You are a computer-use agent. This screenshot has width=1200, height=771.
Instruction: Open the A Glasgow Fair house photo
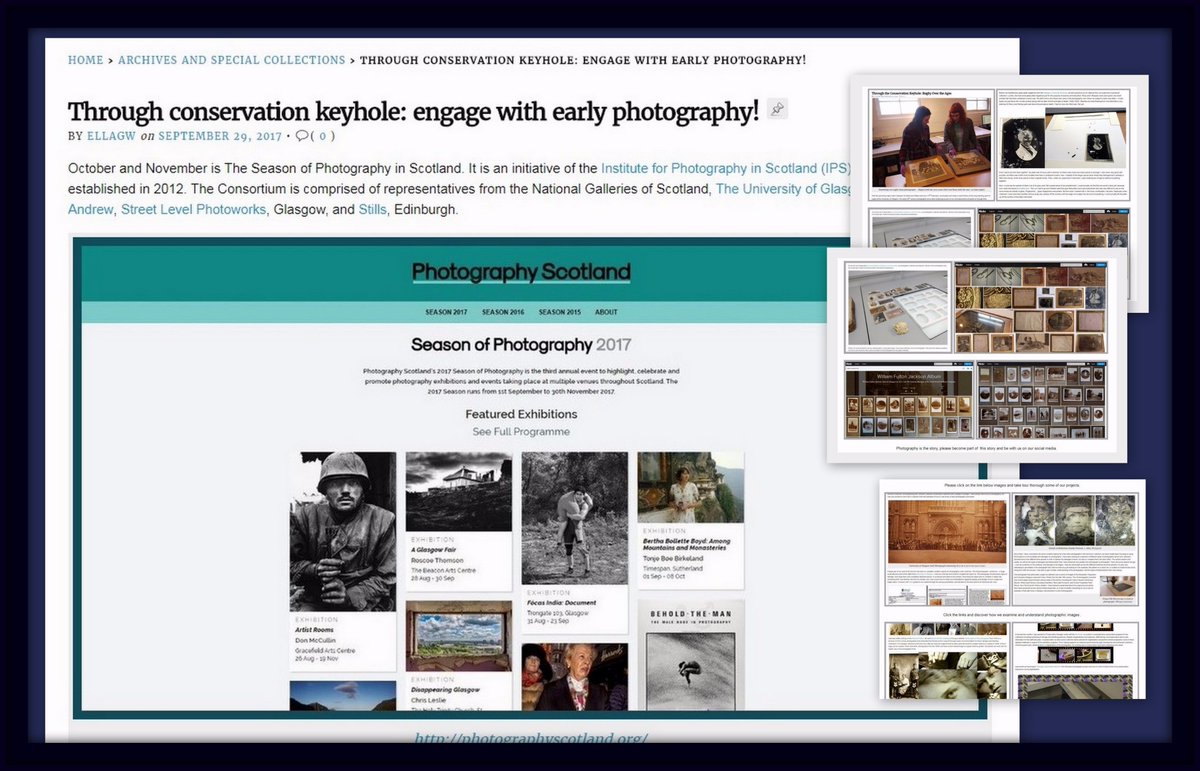[459, 491]
